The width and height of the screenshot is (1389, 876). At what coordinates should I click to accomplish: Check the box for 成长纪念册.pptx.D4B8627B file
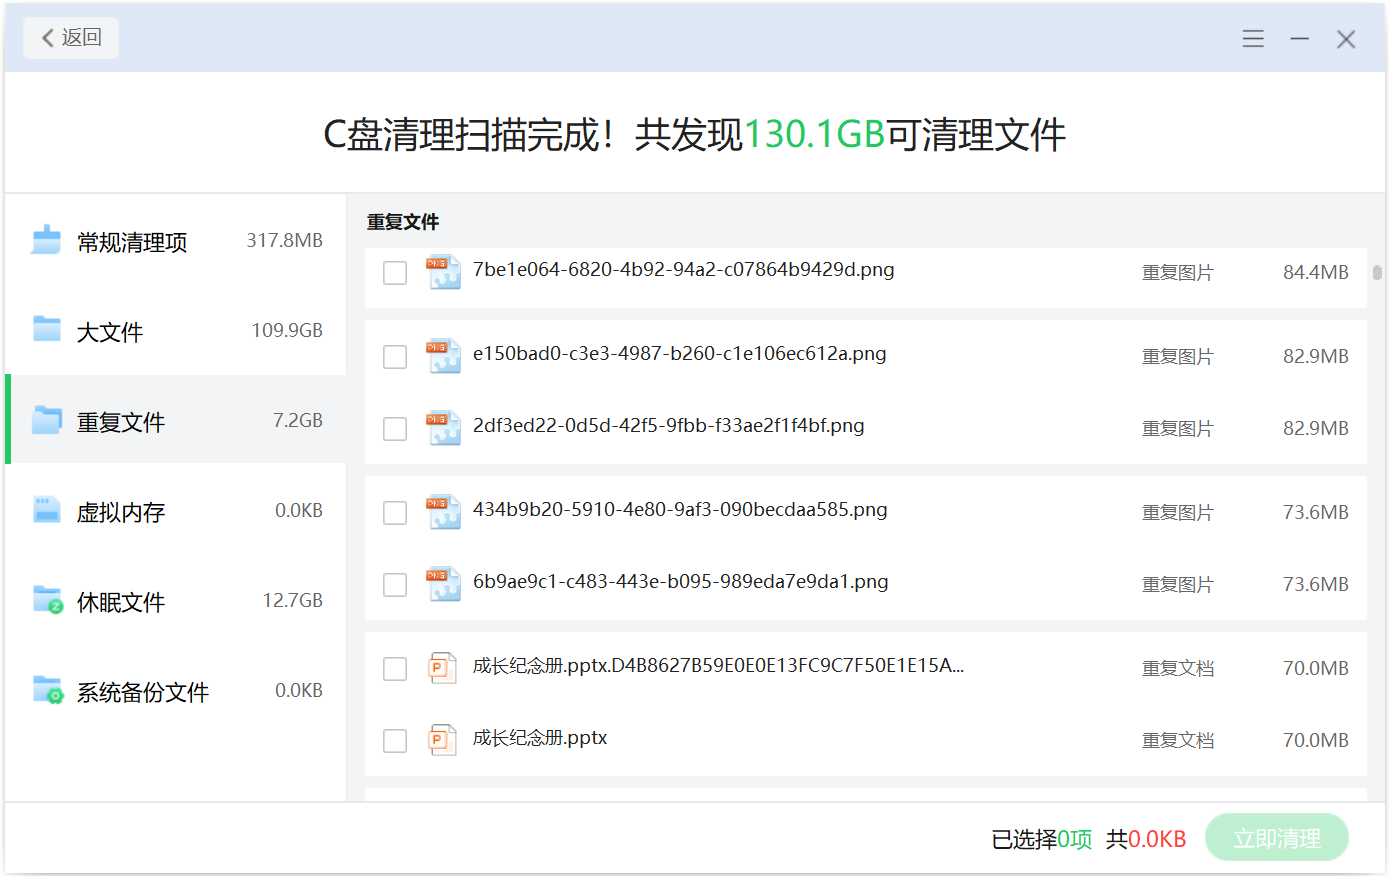(395, 669)
